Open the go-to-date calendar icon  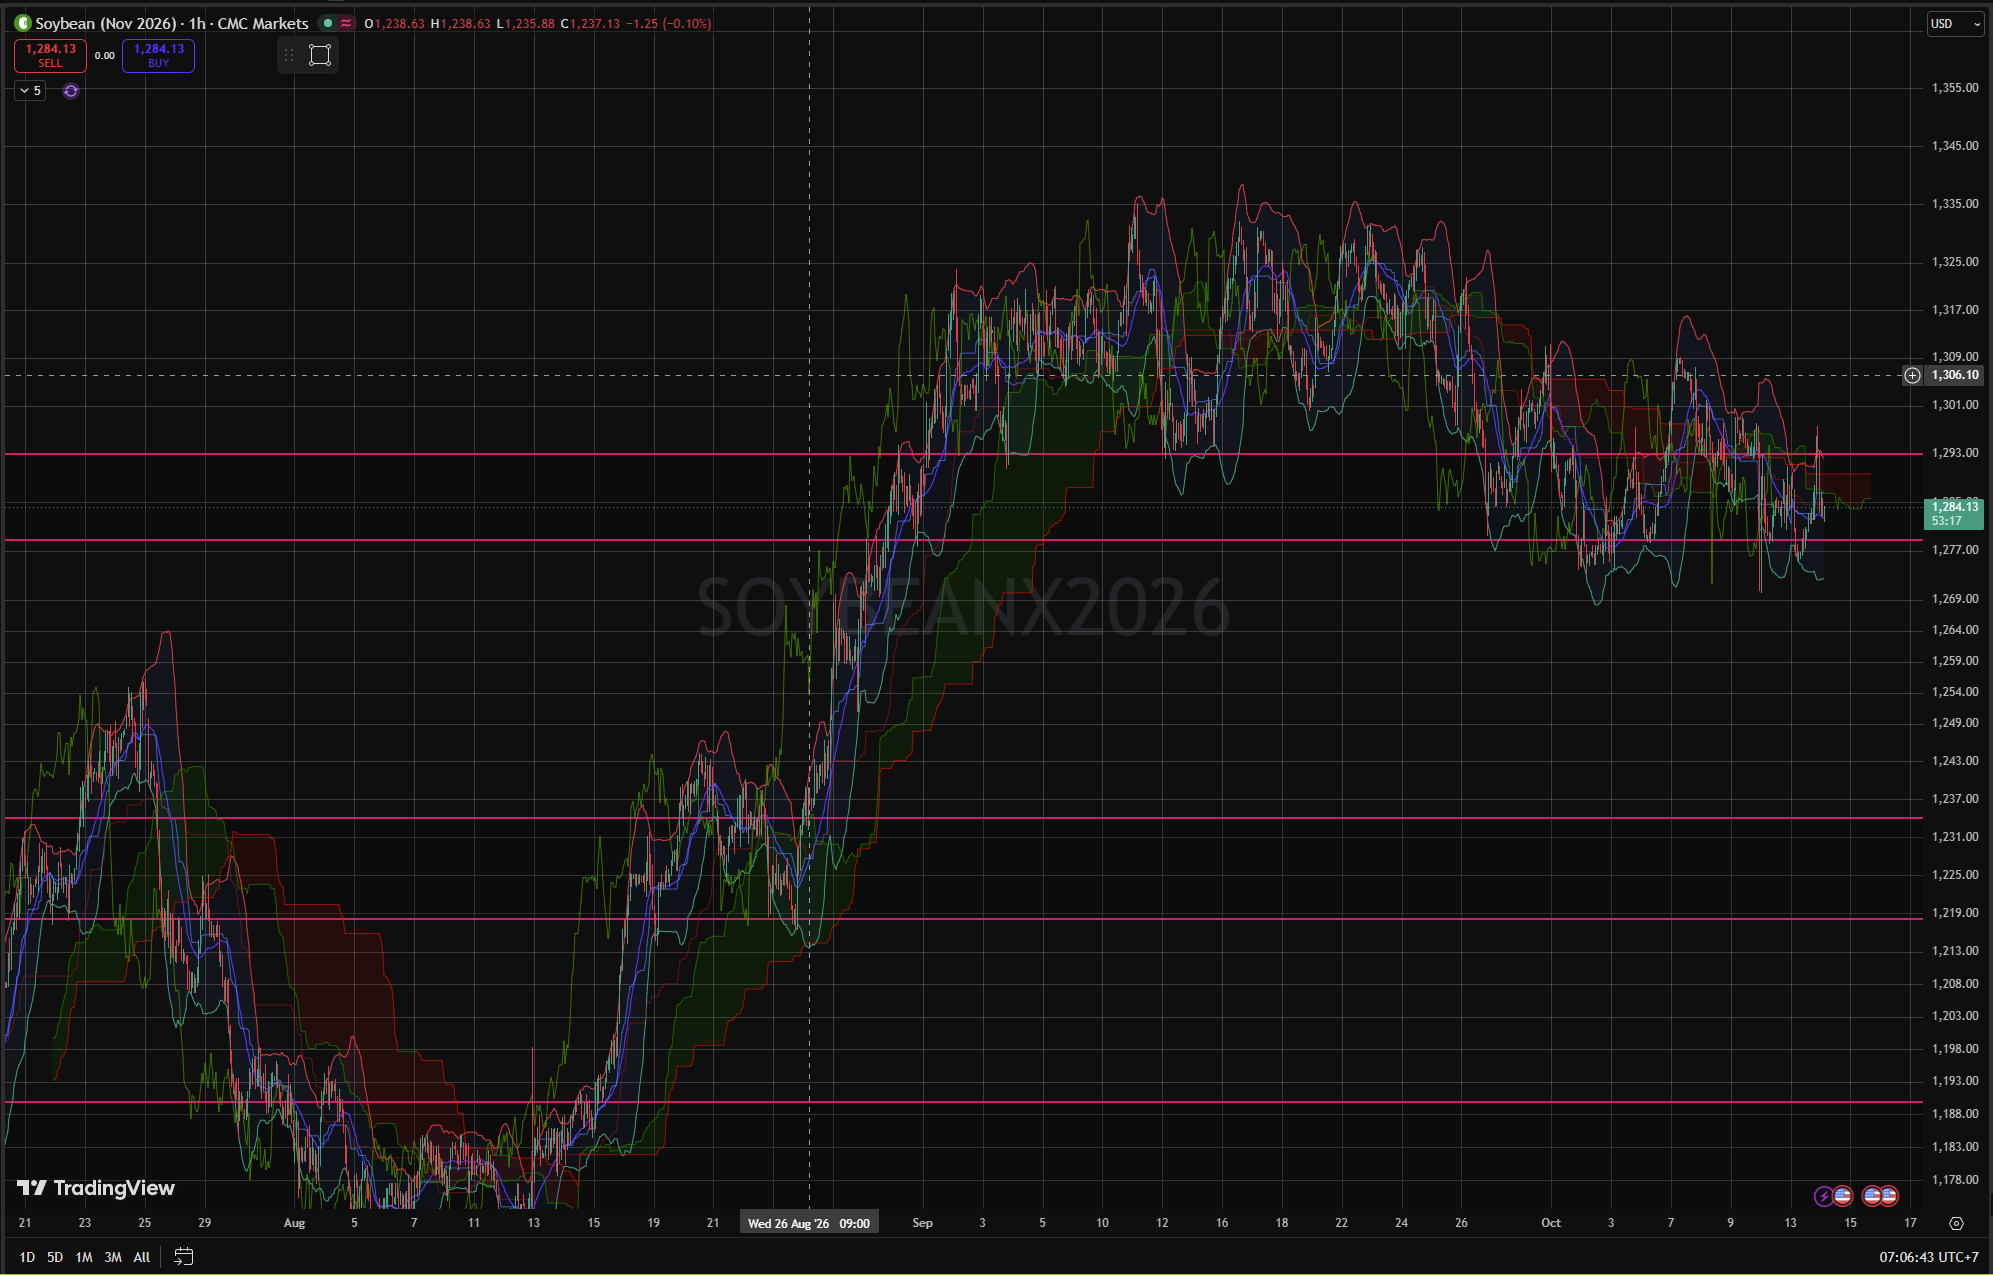tap(183, 1257)
